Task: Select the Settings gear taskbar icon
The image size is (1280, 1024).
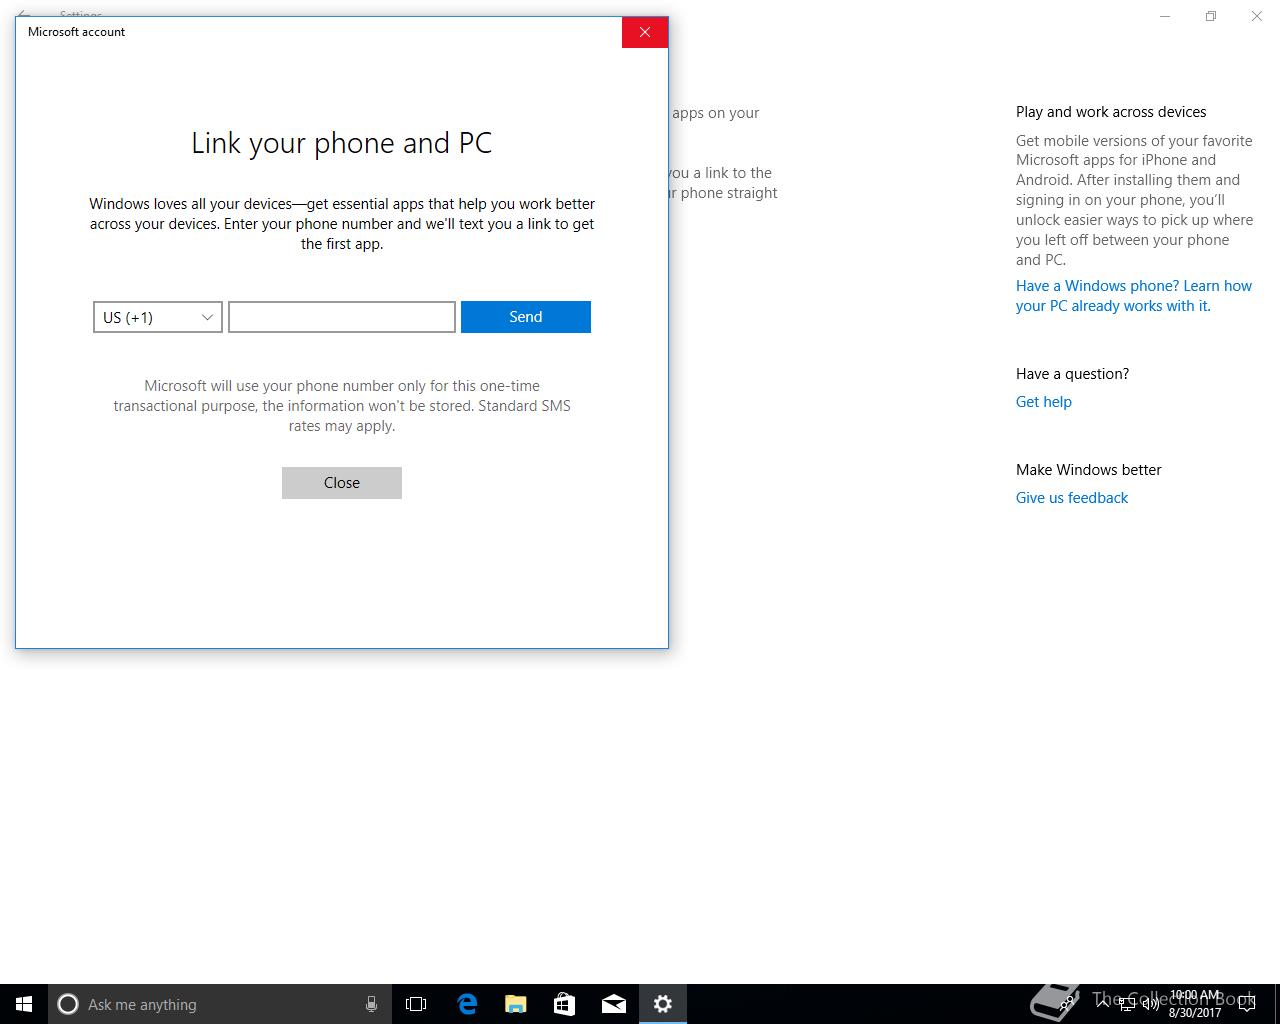Action: [663, 1004]
